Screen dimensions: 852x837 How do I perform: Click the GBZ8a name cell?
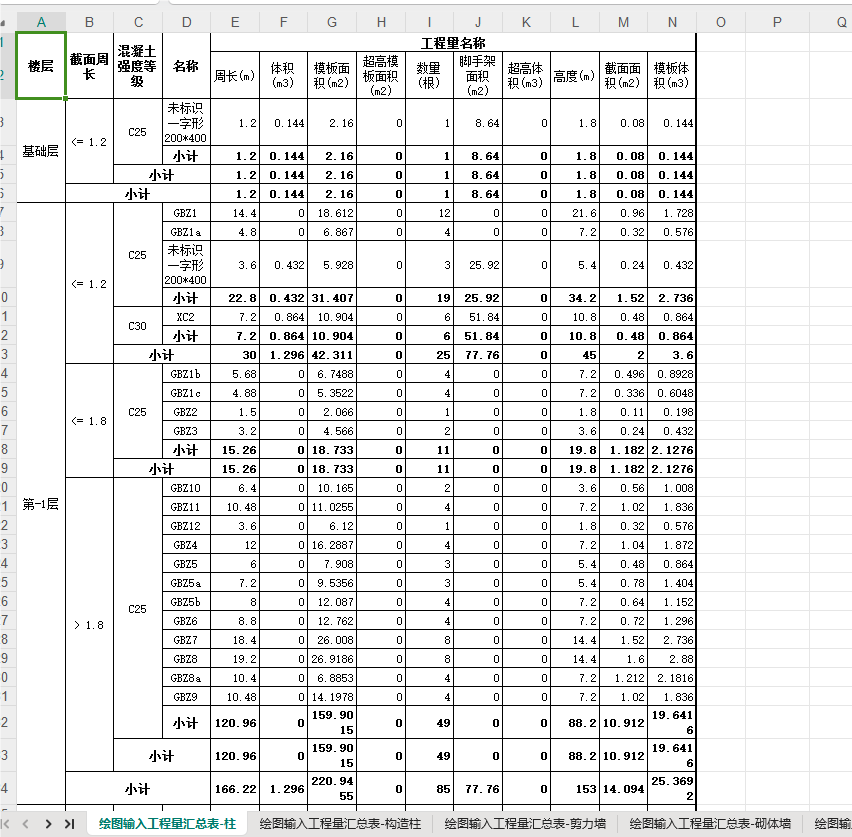(186, 678)
